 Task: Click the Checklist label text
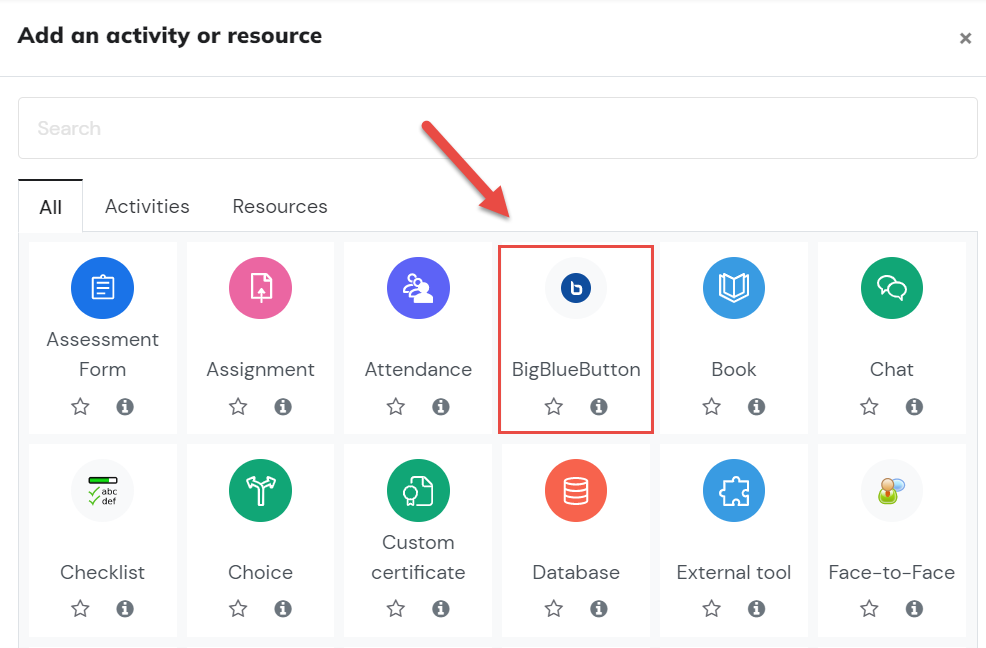pyautogui.click(x=102, y=573)
